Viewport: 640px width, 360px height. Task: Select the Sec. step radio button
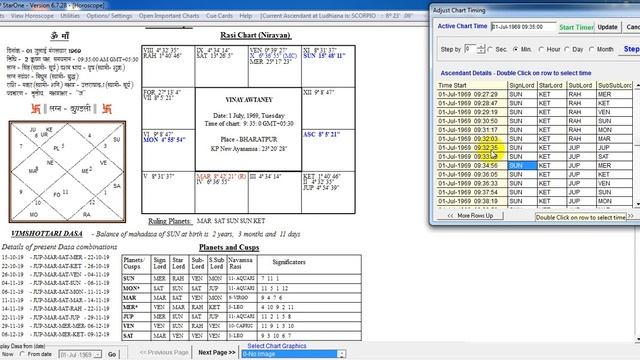pos(490,49)
